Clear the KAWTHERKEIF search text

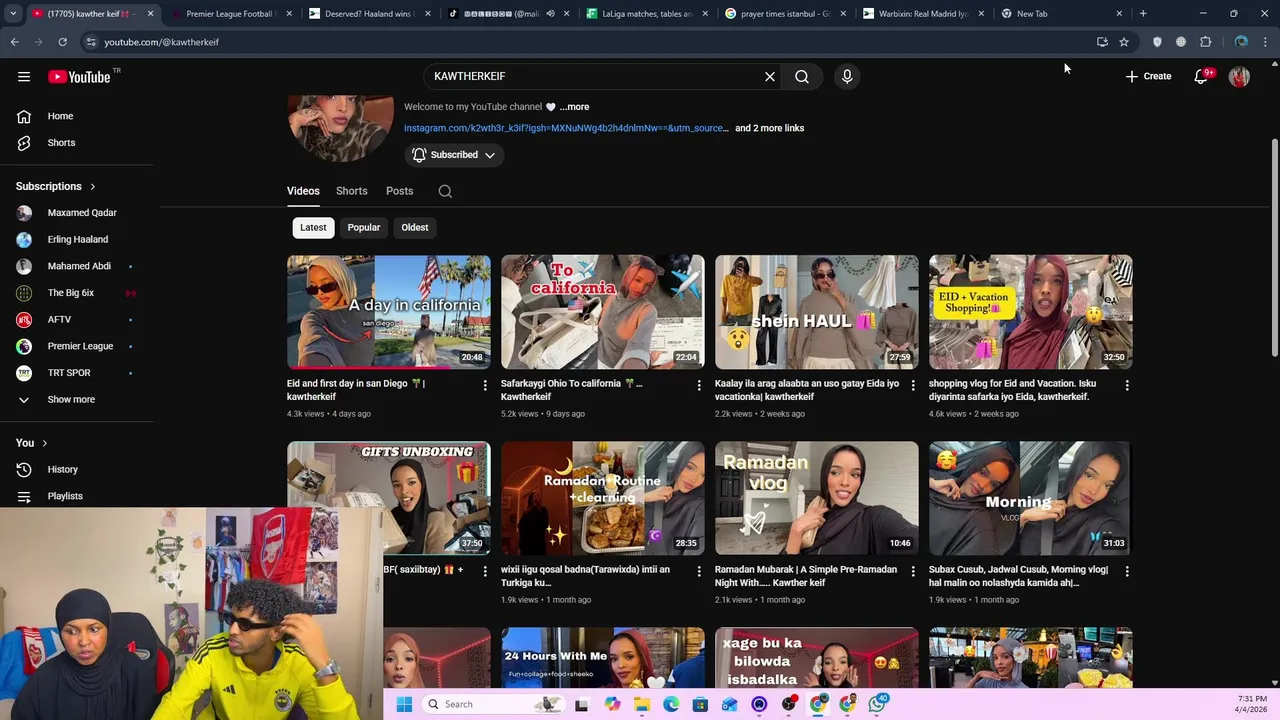[770, 76]
